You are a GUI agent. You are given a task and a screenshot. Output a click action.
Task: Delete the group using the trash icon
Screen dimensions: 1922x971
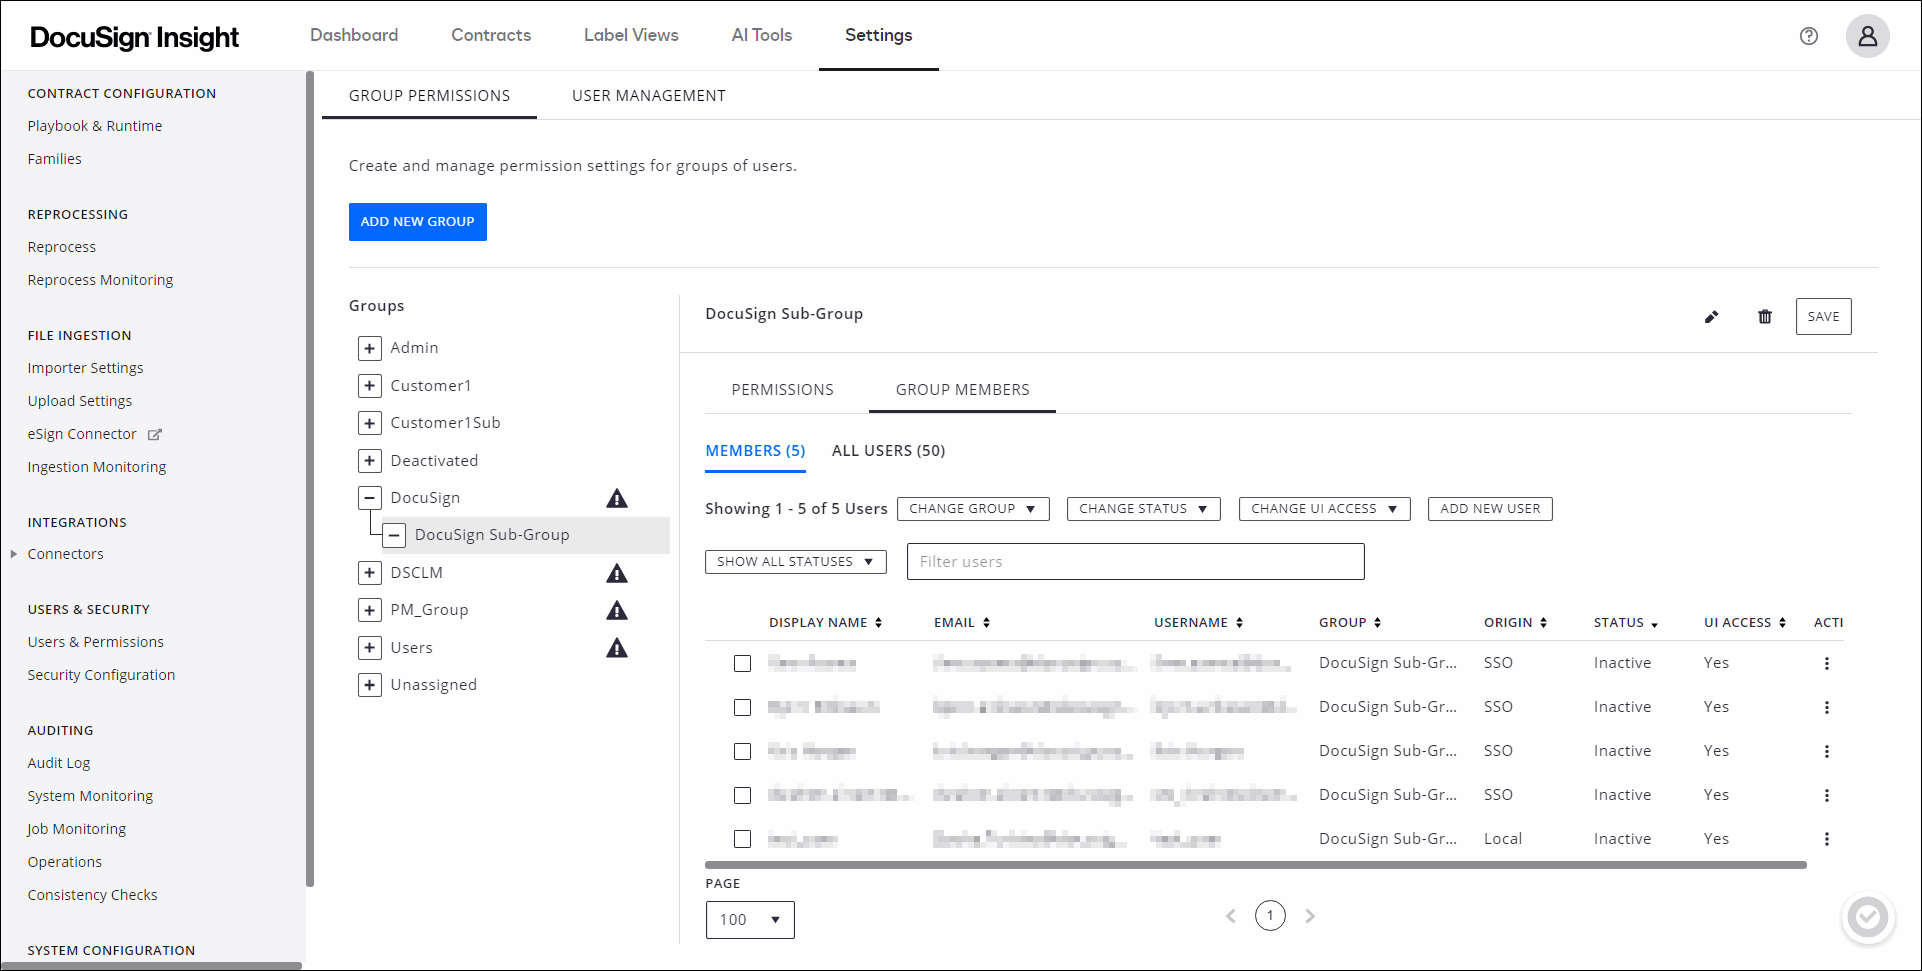(x=1765, y=317)
